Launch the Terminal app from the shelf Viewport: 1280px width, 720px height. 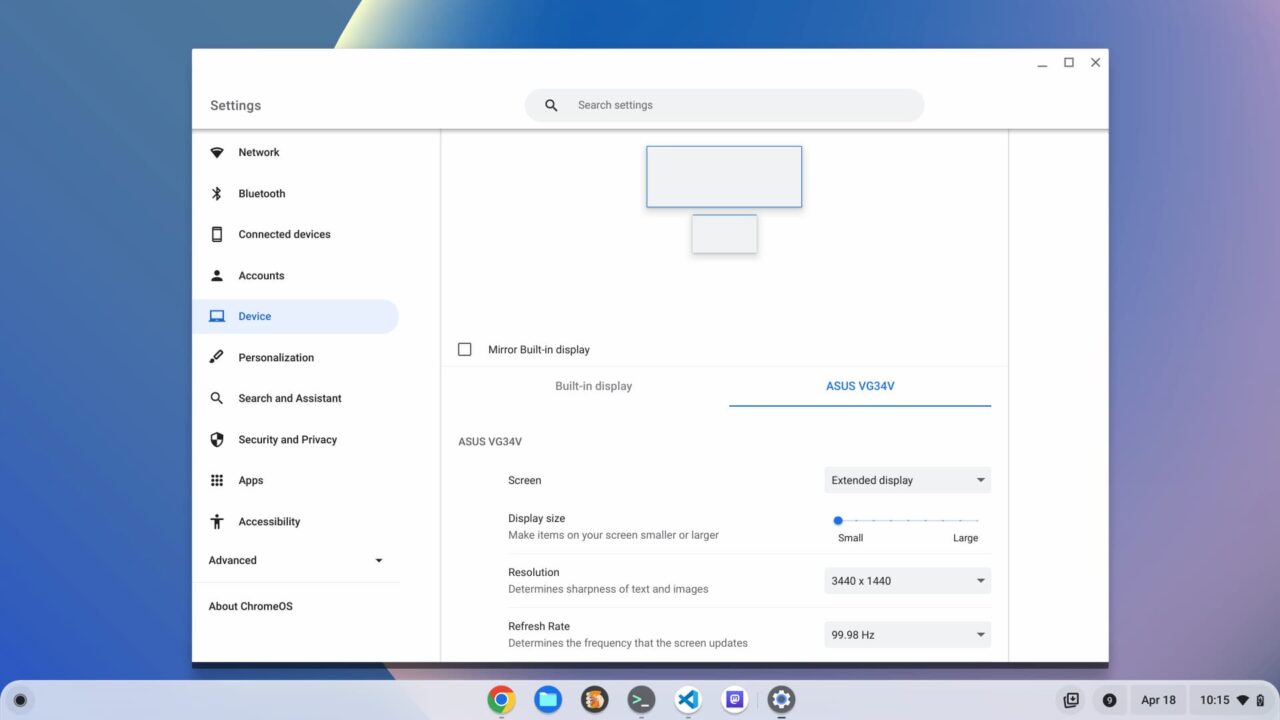(641, 699)
